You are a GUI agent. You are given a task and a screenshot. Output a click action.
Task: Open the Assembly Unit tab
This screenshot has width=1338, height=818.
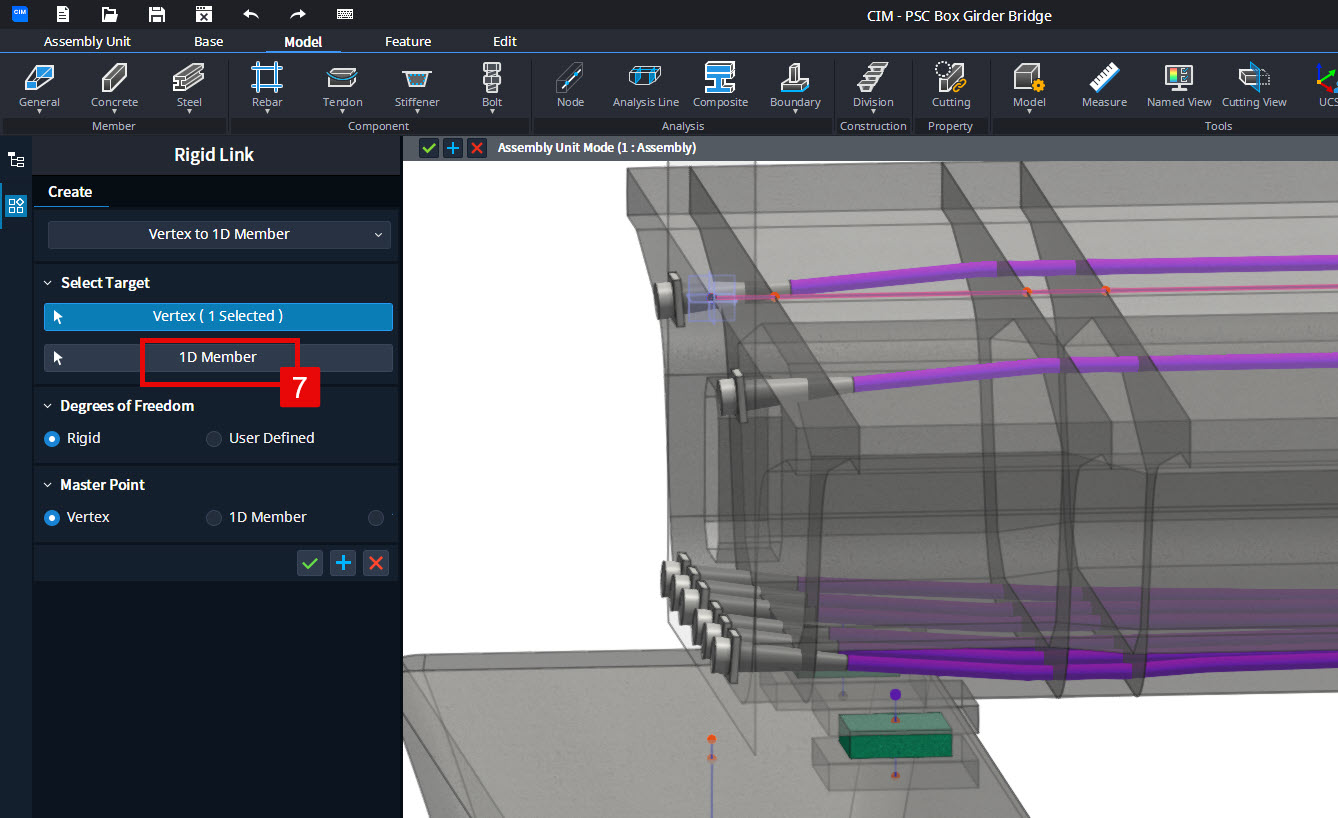click(87, 41)
